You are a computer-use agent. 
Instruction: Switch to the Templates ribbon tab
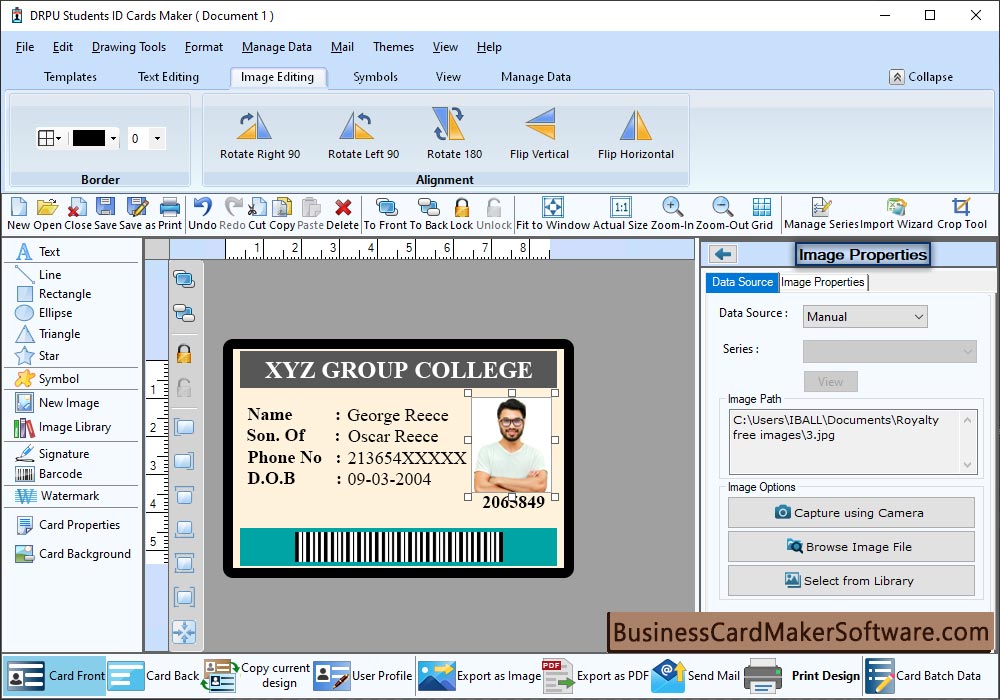70,77
